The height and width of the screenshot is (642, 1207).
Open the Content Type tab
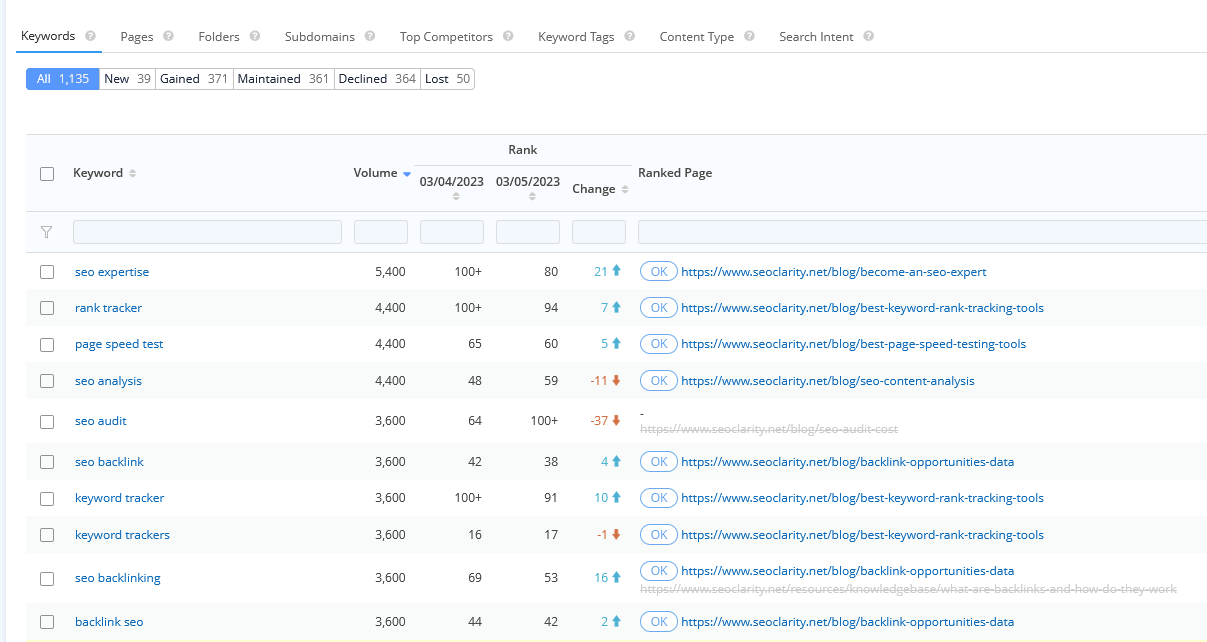pyautogui.click(x=697, y=37)
